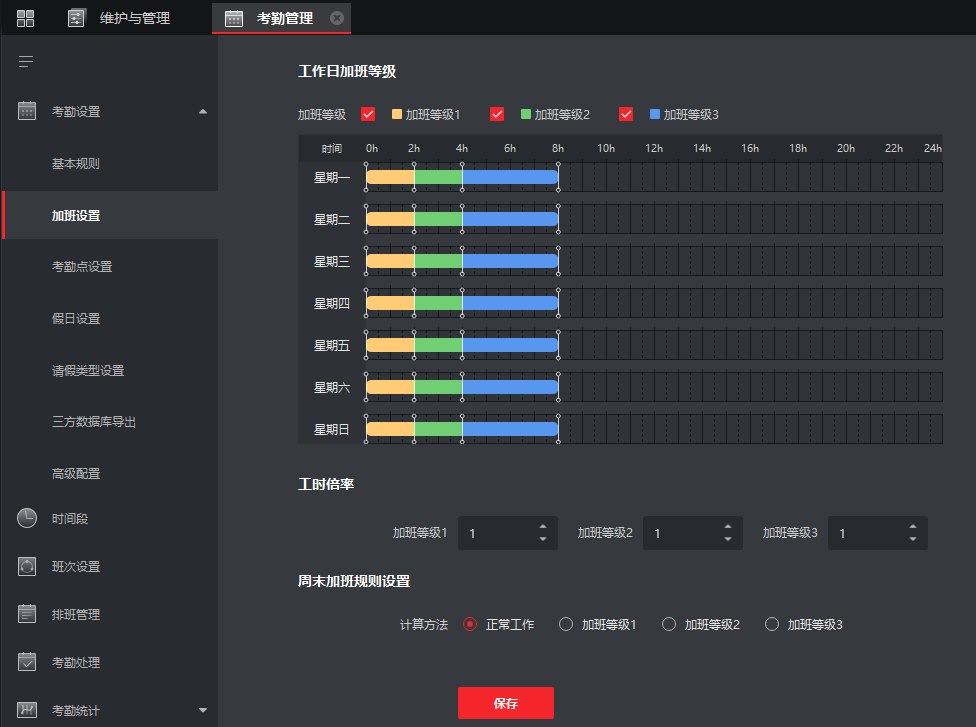This screenshot has width=976, height=727.
Task: Select 加班等级2 weekend calculation radio button
Action: tap(669, 624)
